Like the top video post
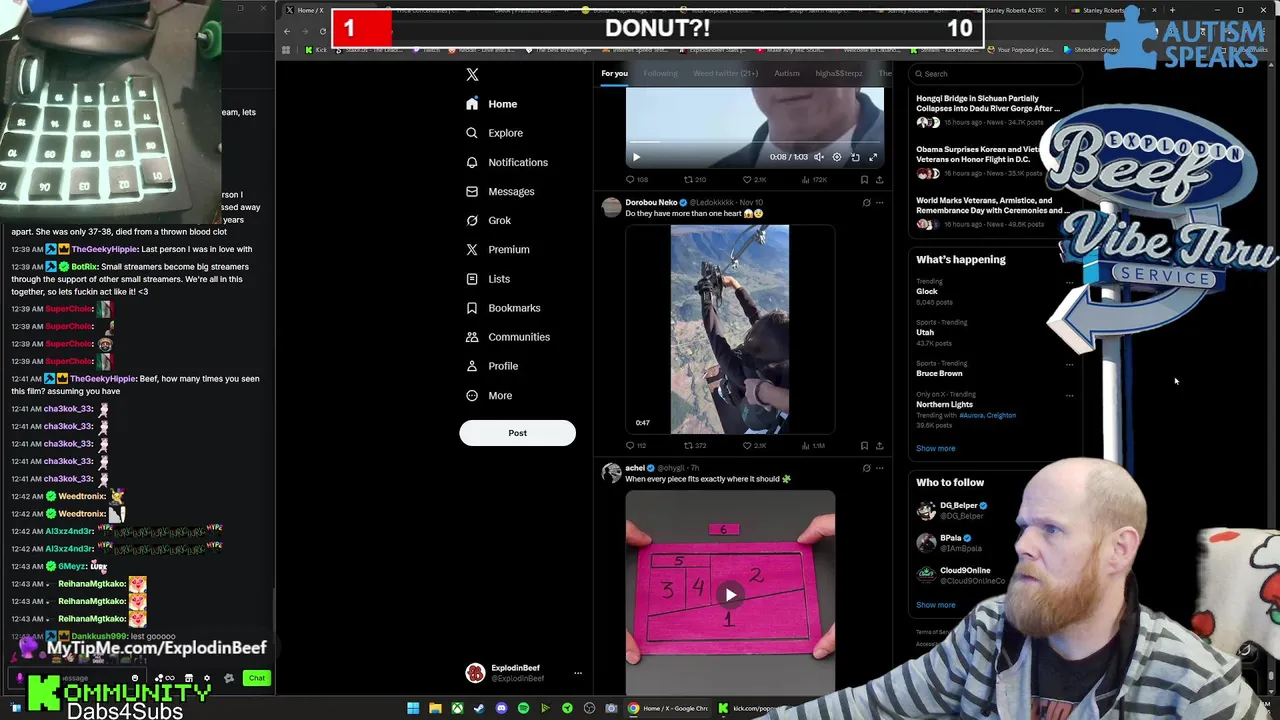 pos(754,180)
